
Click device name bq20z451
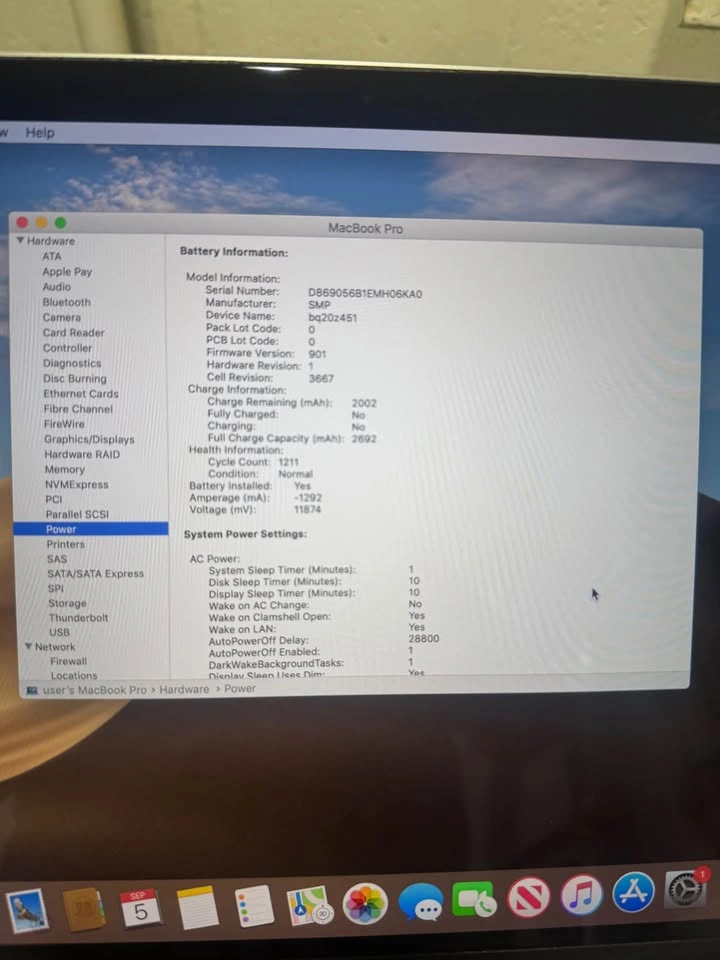point(332,318)
